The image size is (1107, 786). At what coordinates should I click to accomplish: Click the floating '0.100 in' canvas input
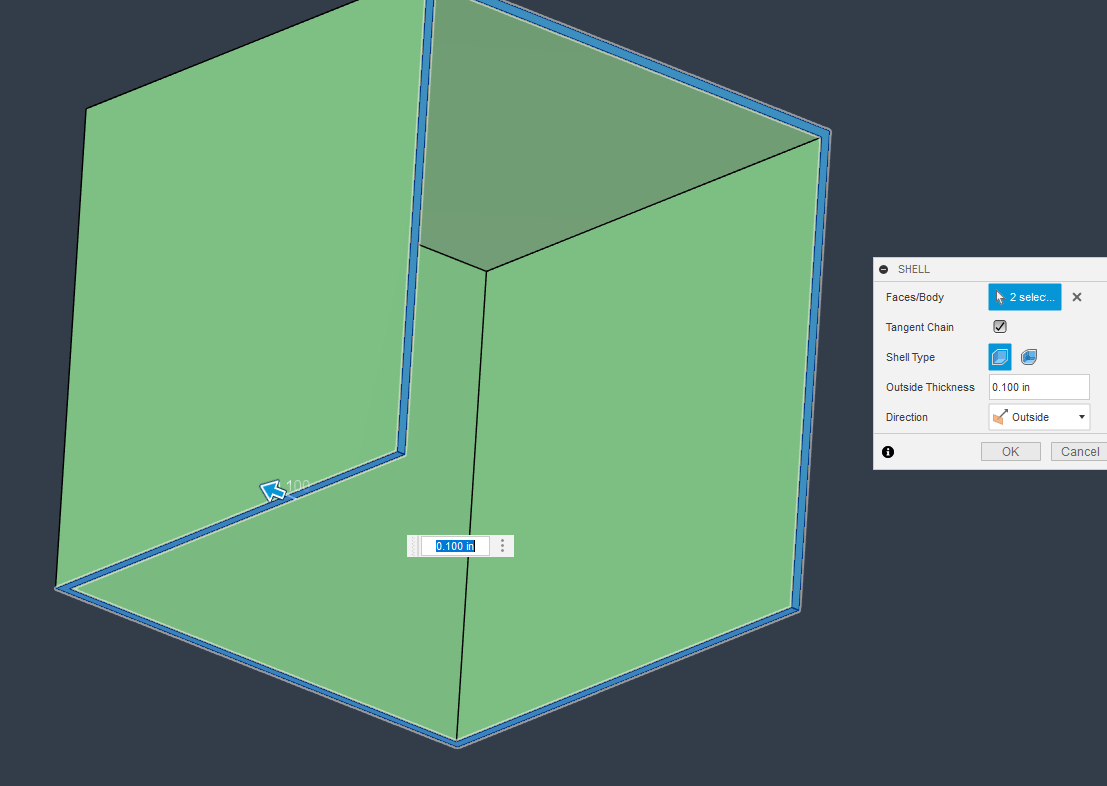455,546
